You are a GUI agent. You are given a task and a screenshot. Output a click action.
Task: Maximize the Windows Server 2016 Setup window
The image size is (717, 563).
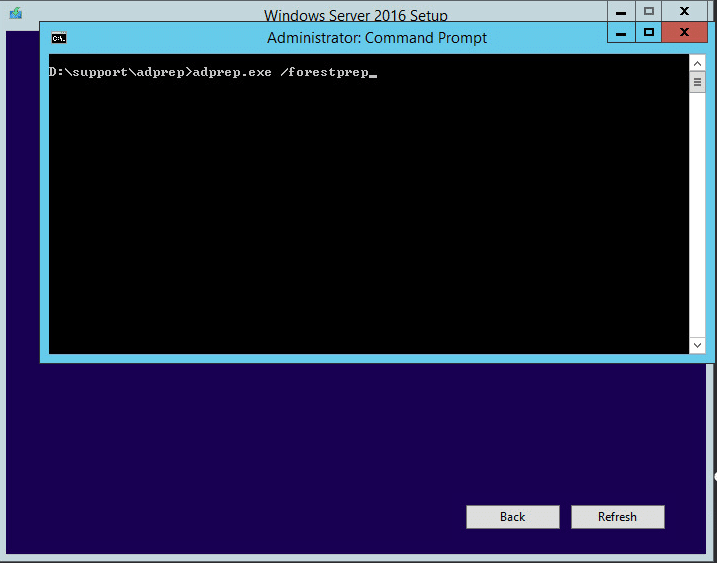tap(648, 11)
